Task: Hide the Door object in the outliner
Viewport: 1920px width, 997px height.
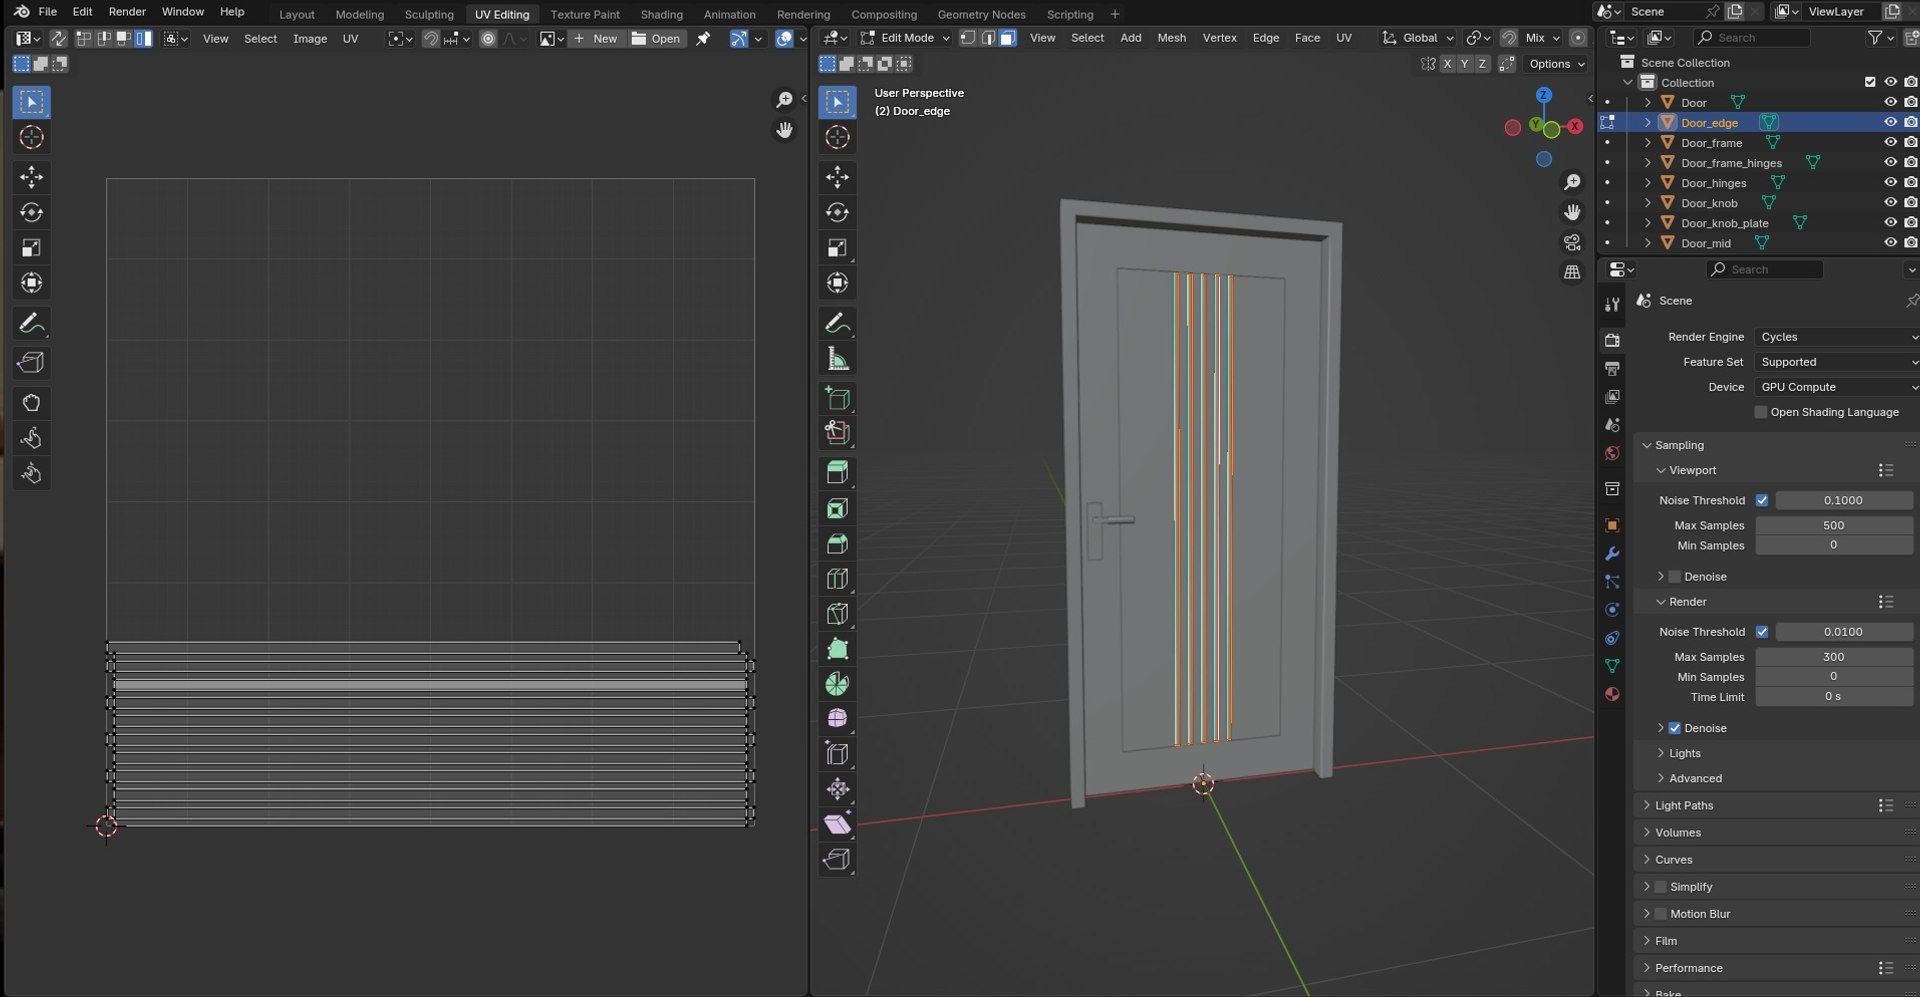Action: [1890, 102]
